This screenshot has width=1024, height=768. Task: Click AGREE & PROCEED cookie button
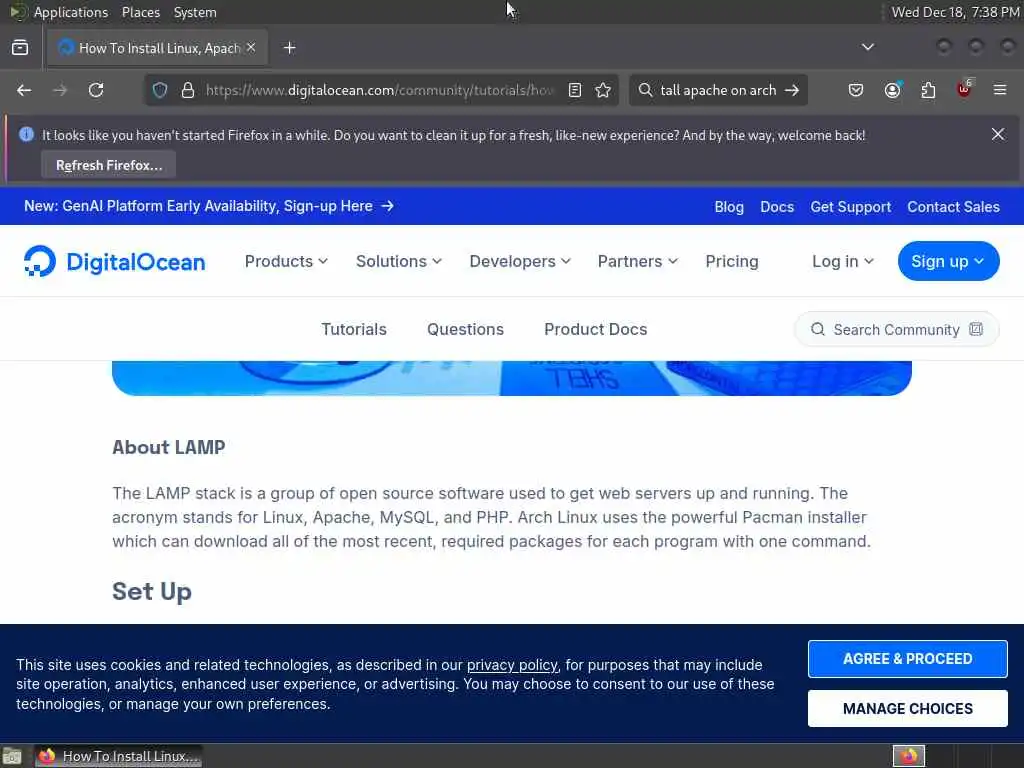tap(908, 658)
